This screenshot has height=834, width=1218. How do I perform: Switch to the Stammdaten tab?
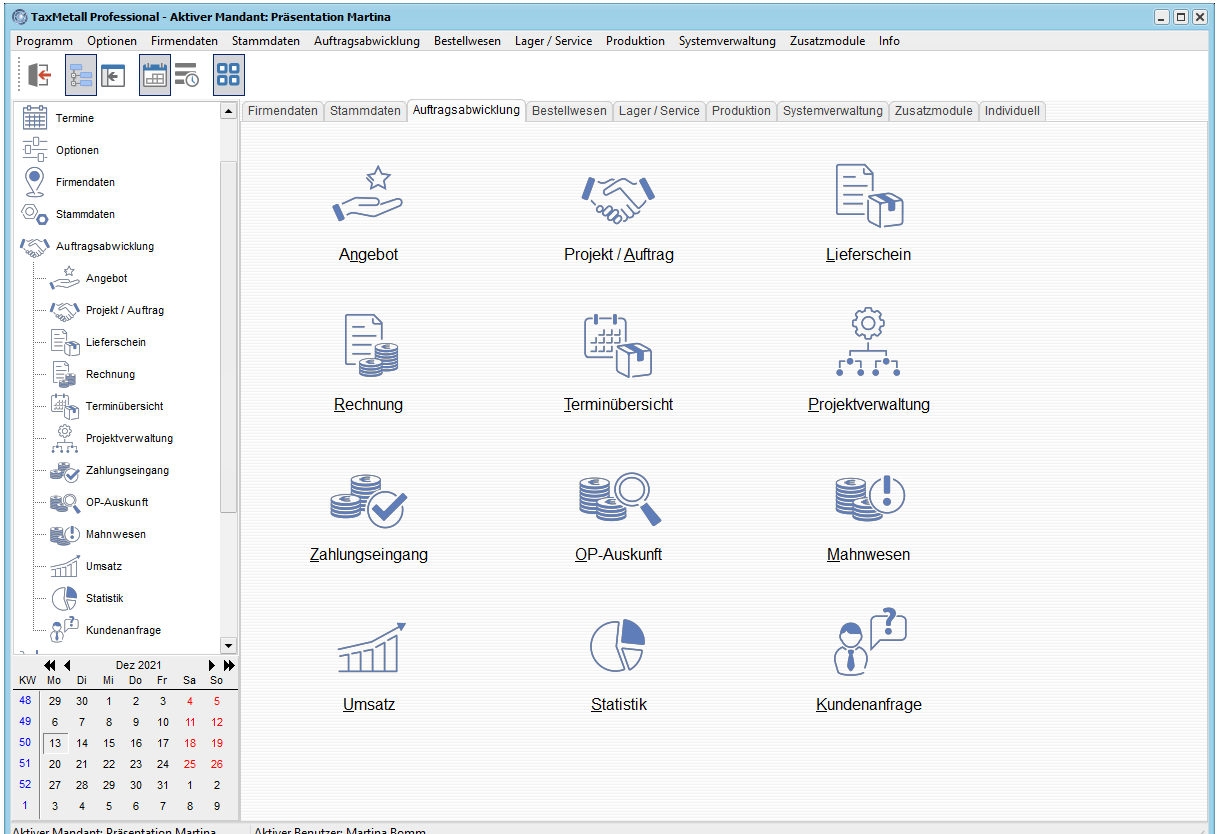[x=365, y=111]
